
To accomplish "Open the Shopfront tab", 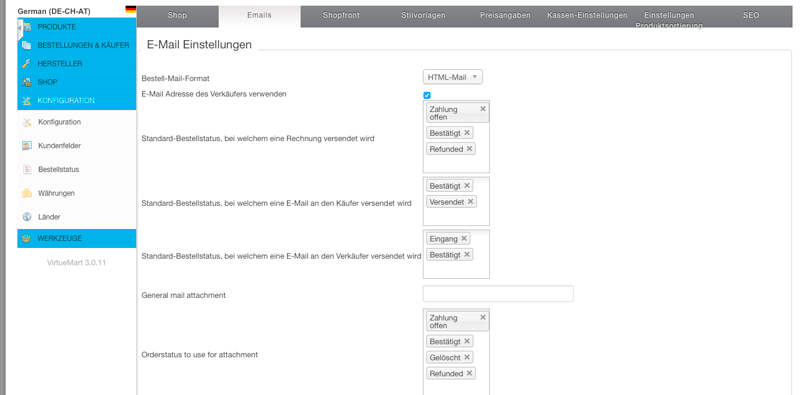I will 341,16.
